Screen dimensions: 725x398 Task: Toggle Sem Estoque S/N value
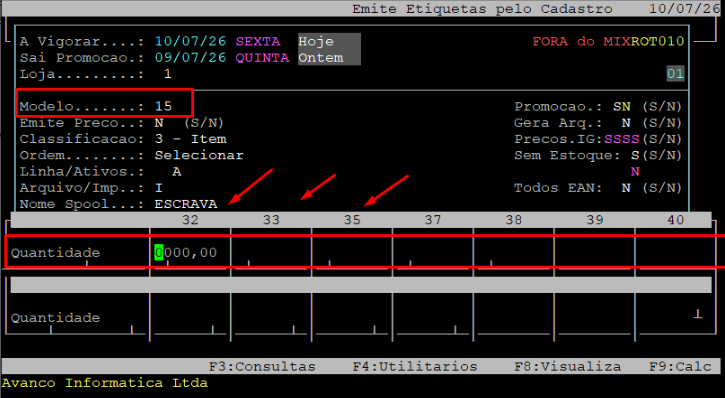(x=635, y=155)
